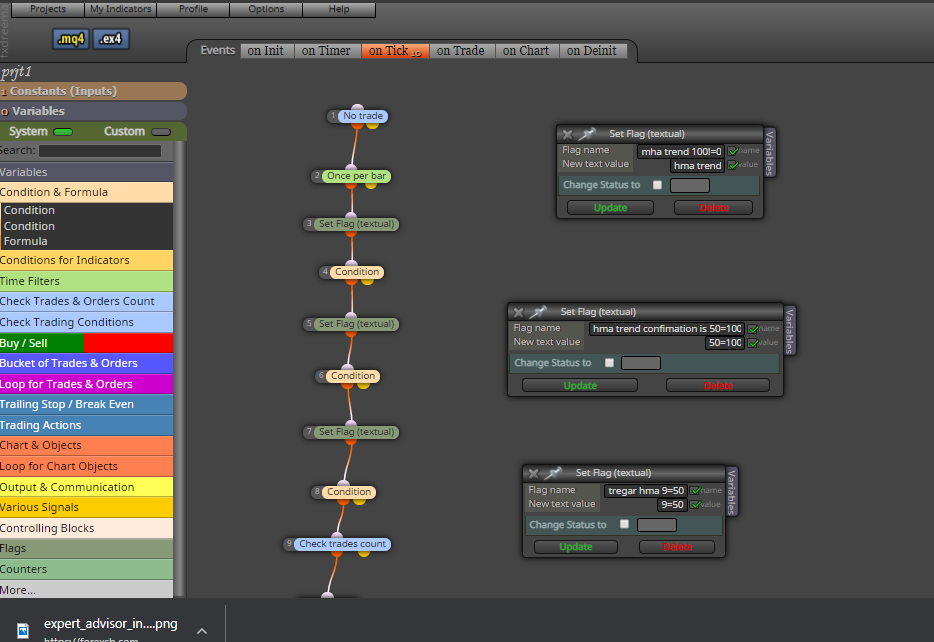This screenshot has width=934, height=642.
Task: Expand the Time Filters category
Action: pos(86,281)
